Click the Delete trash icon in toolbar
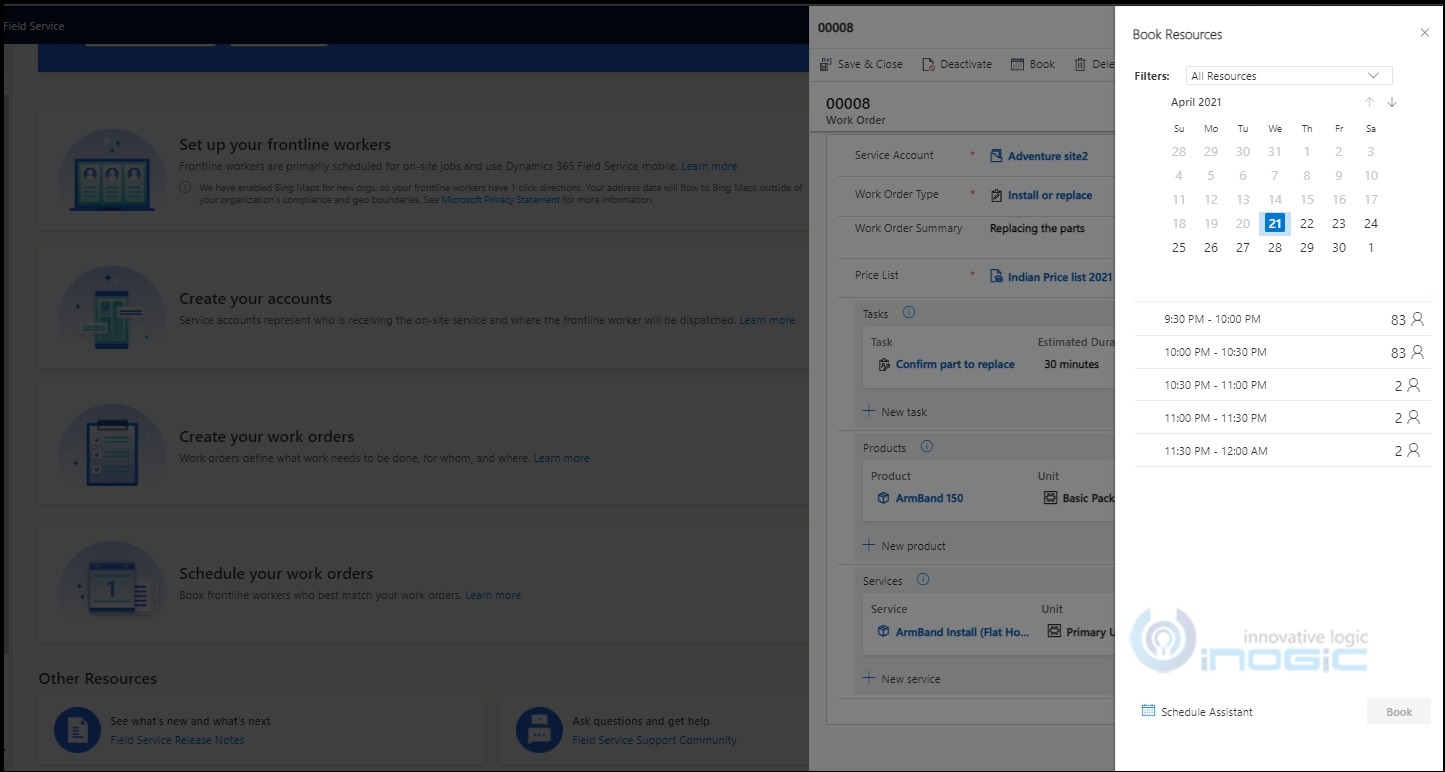Image resolution: width=1445 pixels, height=772 pixels. tap(1080, 64)
